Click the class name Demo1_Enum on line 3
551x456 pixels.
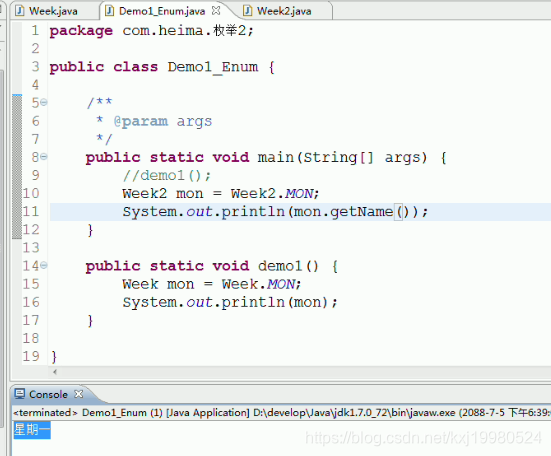(213, 67)
